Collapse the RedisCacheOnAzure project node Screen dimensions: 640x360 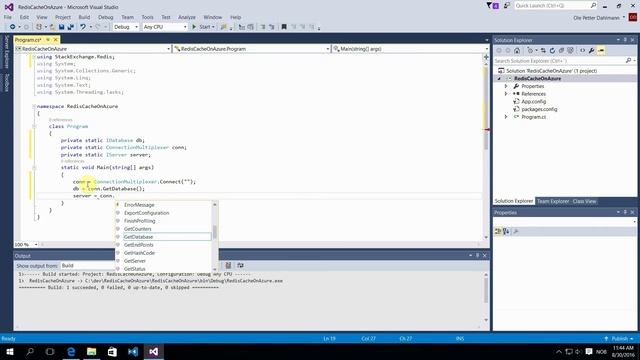point(499,78)
